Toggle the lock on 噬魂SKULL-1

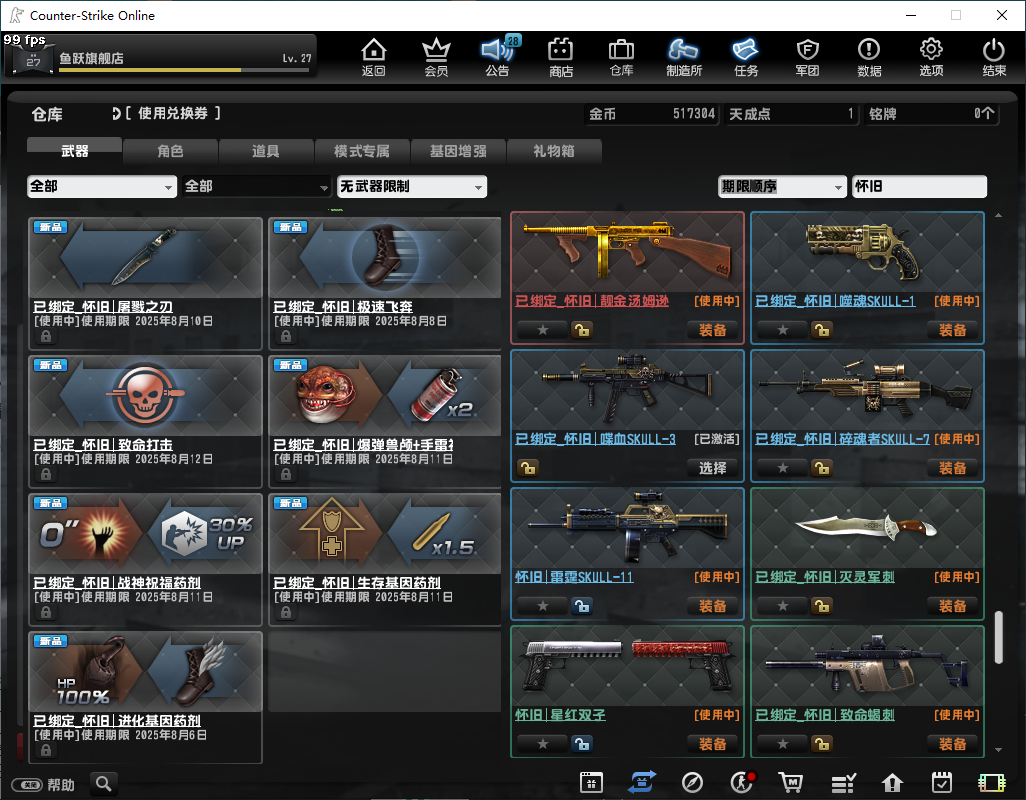point(821,330)
